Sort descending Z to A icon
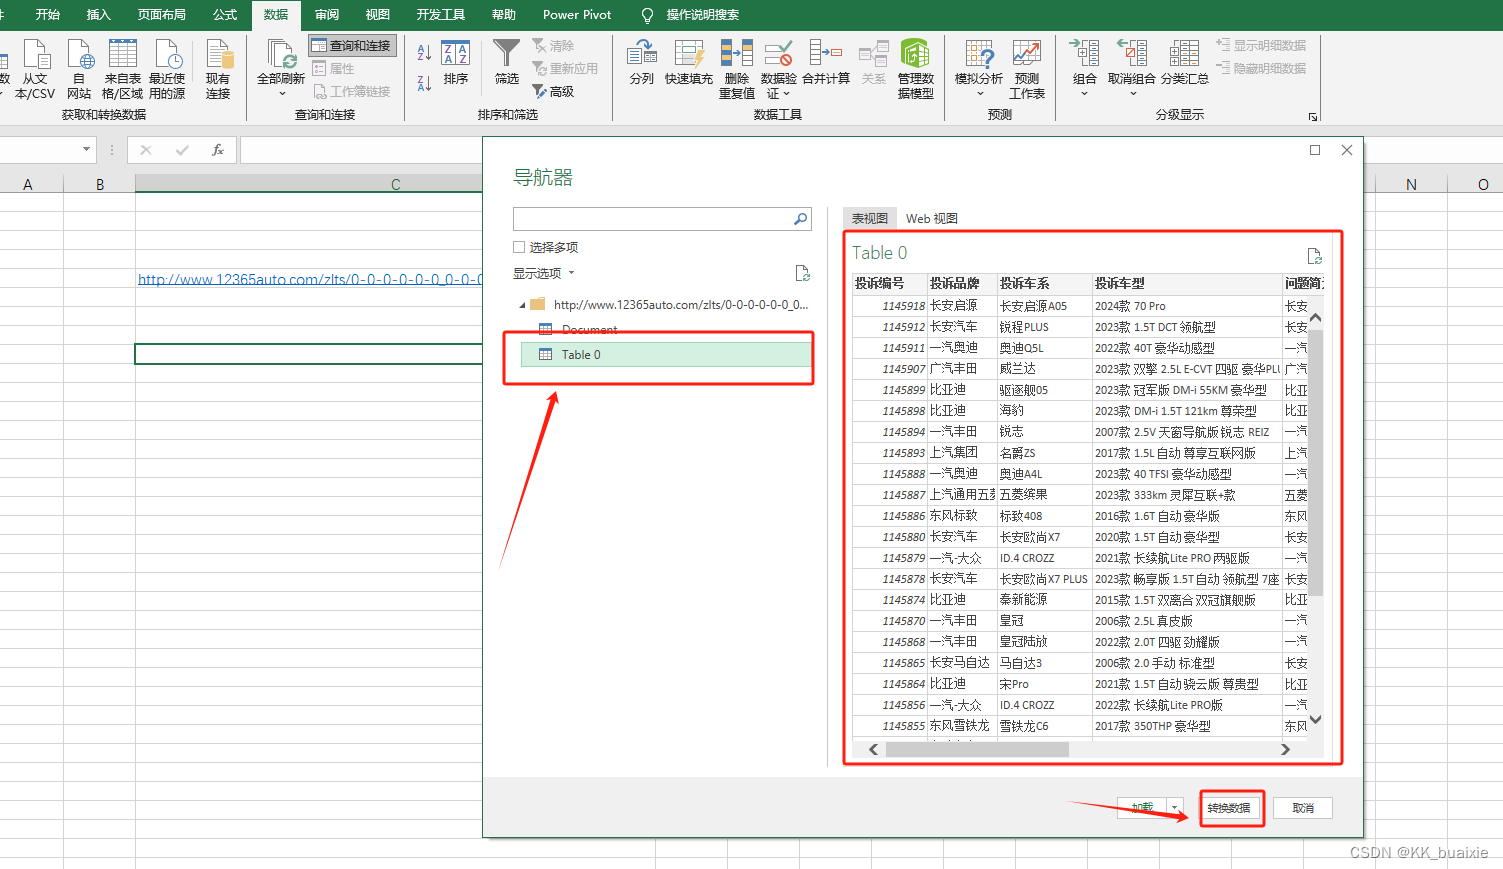The height and width of the screenshot is (869, 1503). (x=424, y=83)
